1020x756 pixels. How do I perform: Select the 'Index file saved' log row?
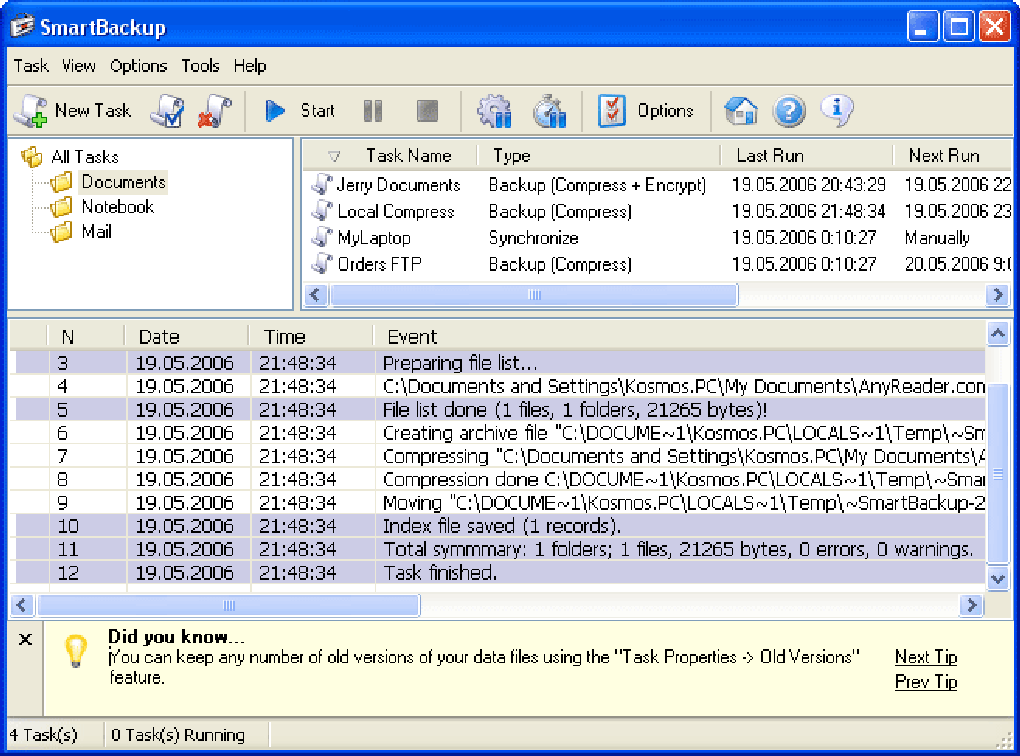point(498,526)
